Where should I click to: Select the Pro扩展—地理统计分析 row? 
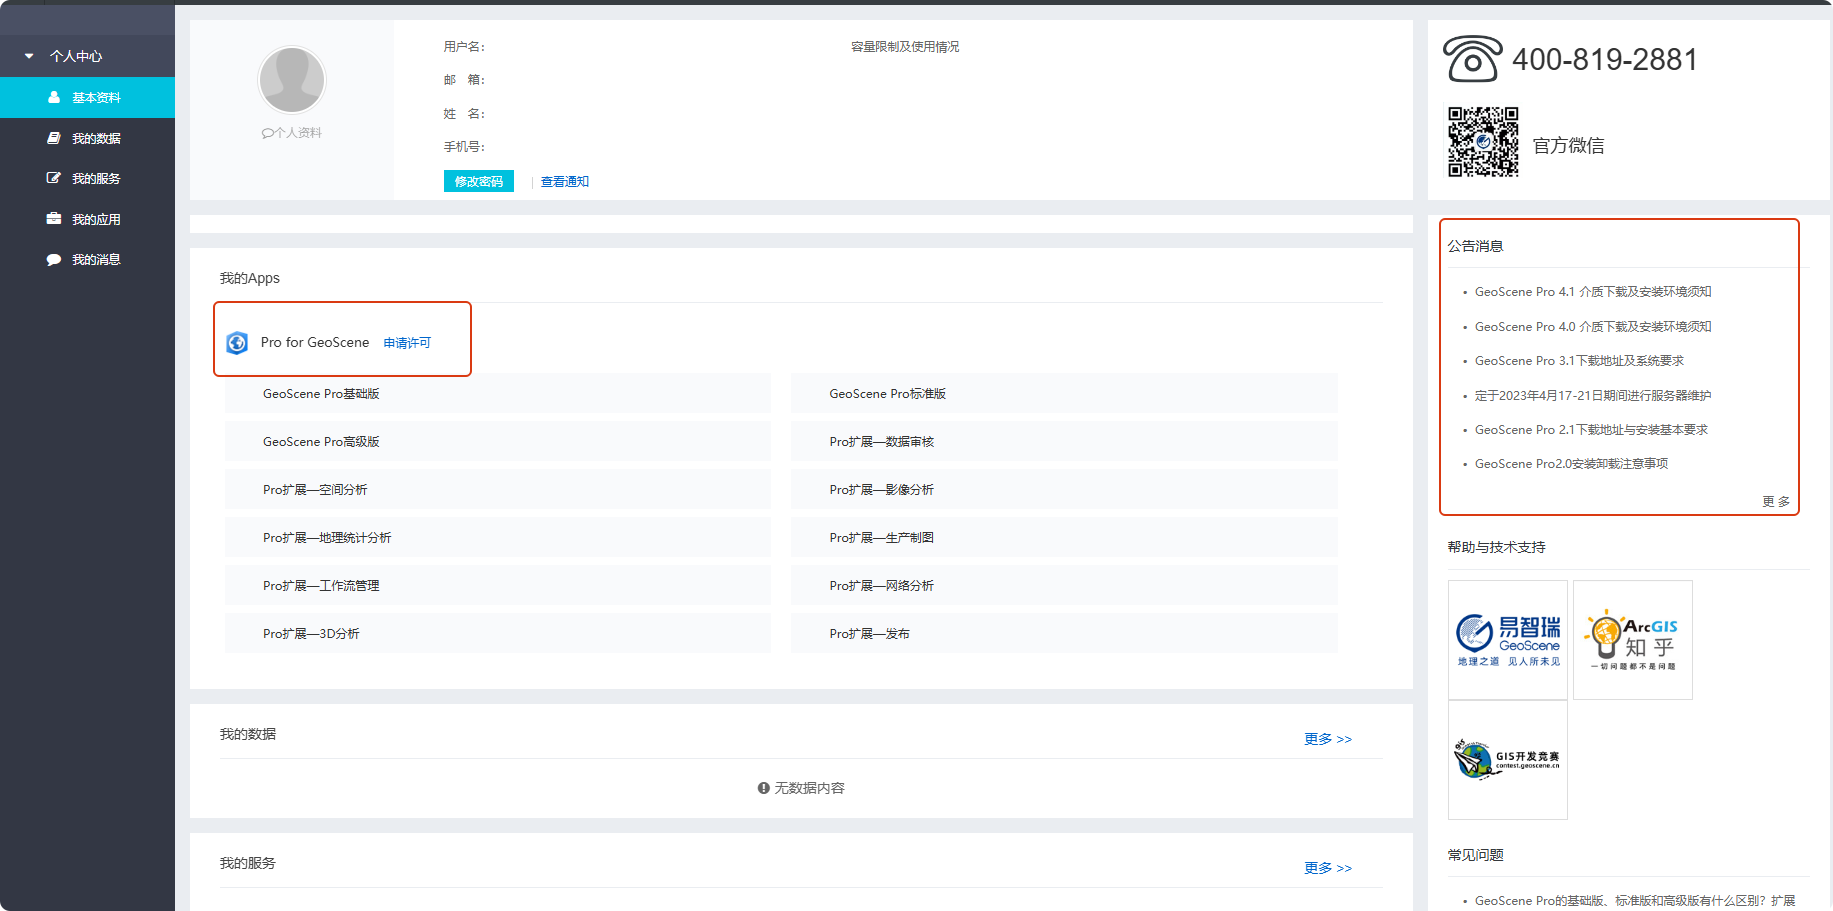[x=498, y=537]
